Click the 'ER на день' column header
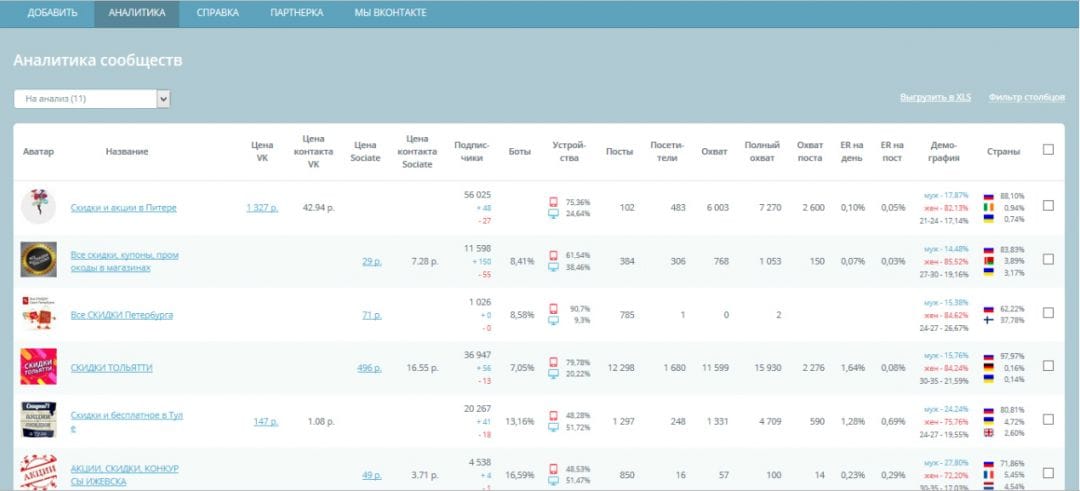The width and height of the screenshot is (1080, 491). click(x=853, y=152)
